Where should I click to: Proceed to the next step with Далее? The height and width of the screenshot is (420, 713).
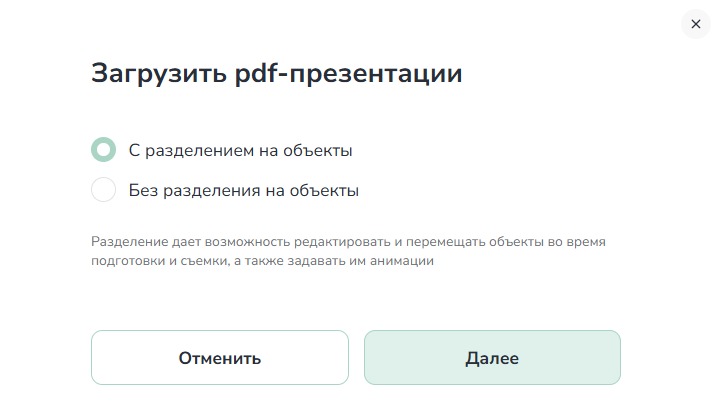(x=492, y=358)
